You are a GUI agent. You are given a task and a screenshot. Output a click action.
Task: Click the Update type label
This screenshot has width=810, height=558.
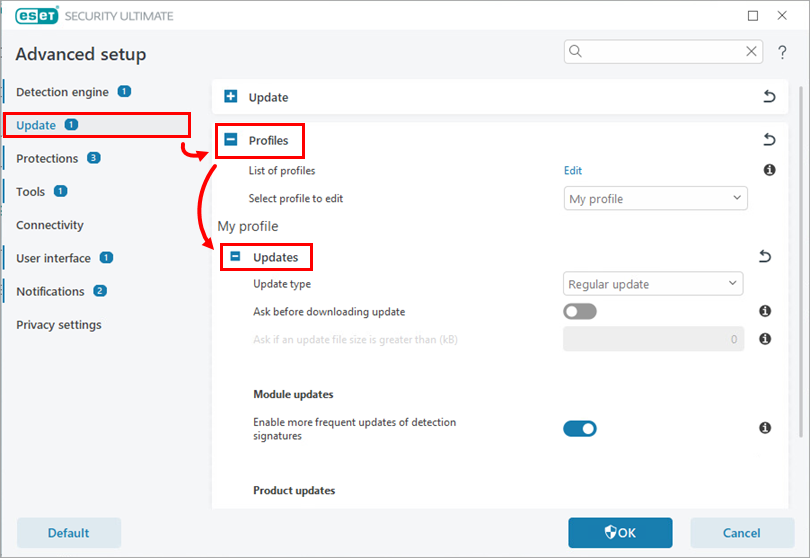(282, 284)
